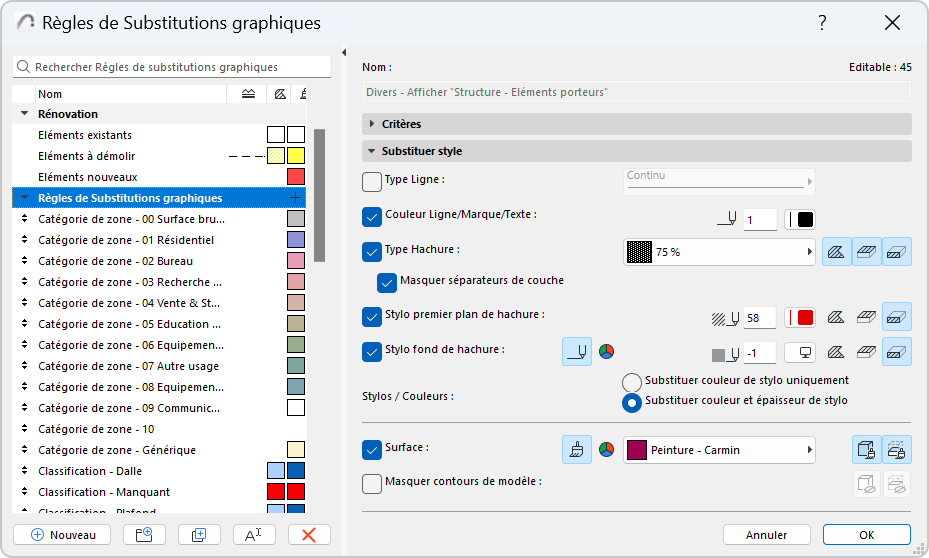The width and height of the screenshot is (929, 558).
Task: Open the 75 % hatch type dropdown
Action: point(719,252)
